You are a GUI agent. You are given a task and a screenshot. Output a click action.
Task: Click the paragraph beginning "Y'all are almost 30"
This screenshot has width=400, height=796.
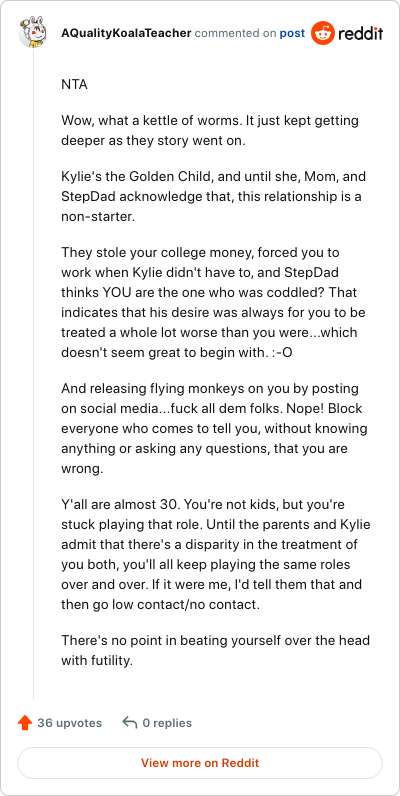[x=216, y=554]
